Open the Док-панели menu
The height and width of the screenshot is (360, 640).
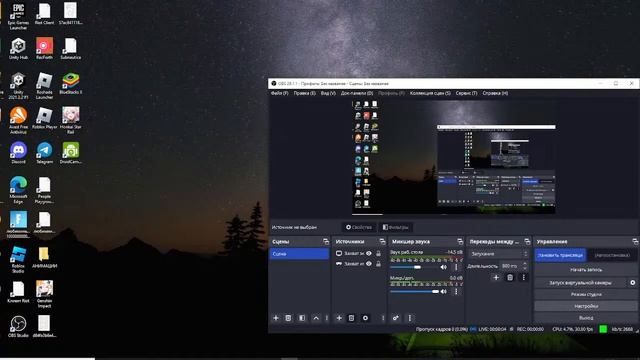click(357, 93)
